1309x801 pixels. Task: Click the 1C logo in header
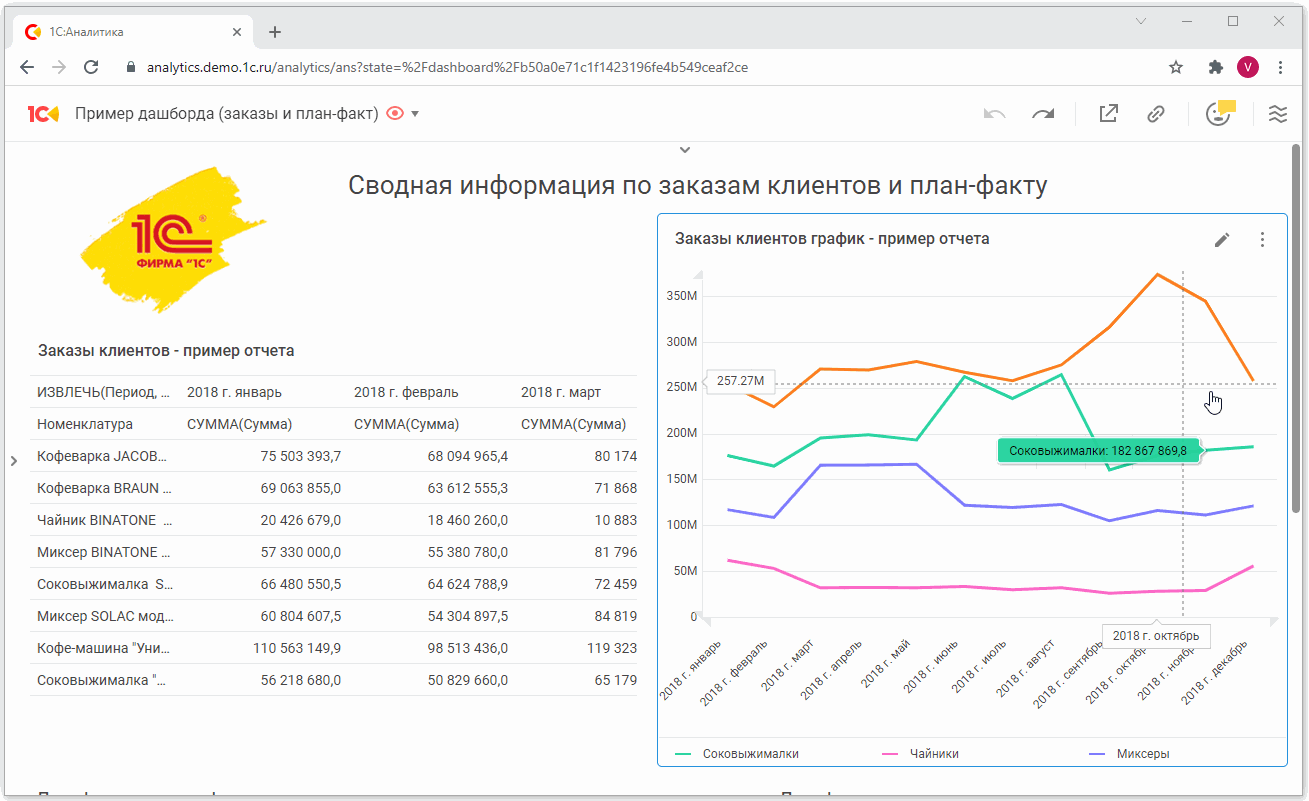pos(43,114)
